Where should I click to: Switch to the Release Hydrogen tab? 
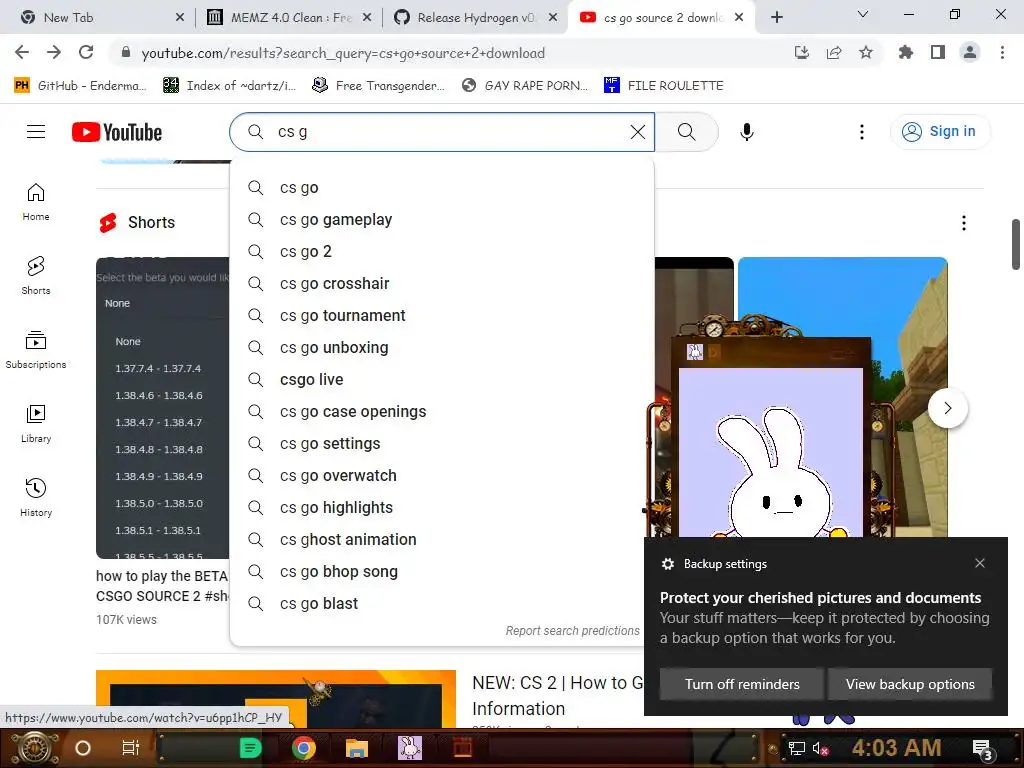476,18
